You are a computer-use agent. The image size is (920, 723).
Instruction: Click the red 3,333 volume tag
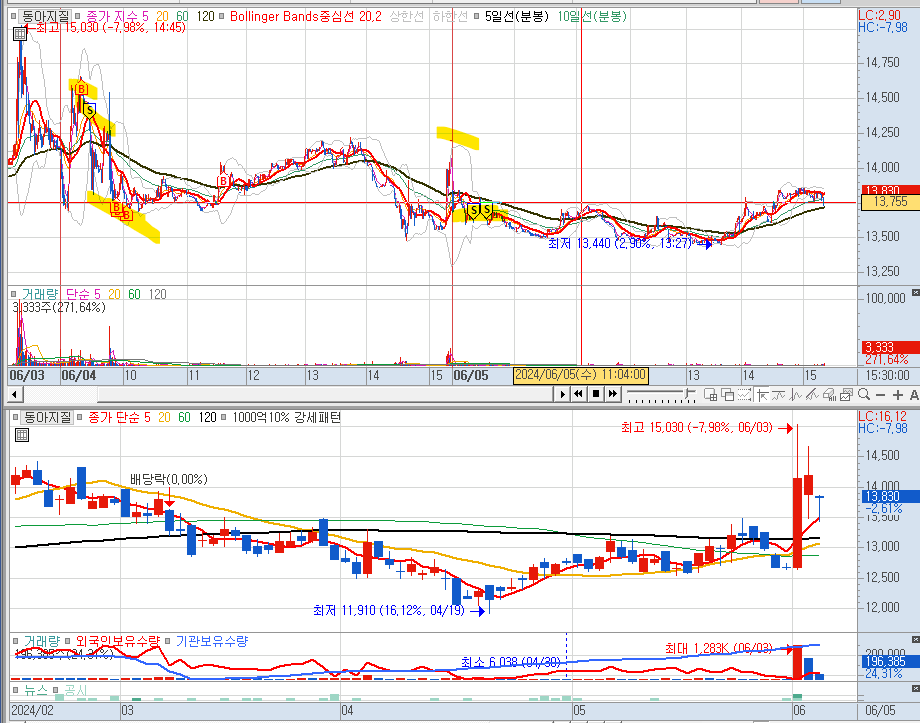click(890, 347)
